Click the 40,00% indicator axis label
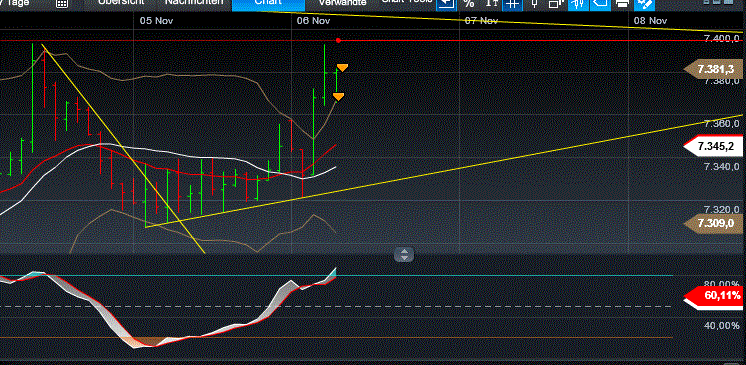The width and height of the screenshot is (746, 365). click(722, 326)
